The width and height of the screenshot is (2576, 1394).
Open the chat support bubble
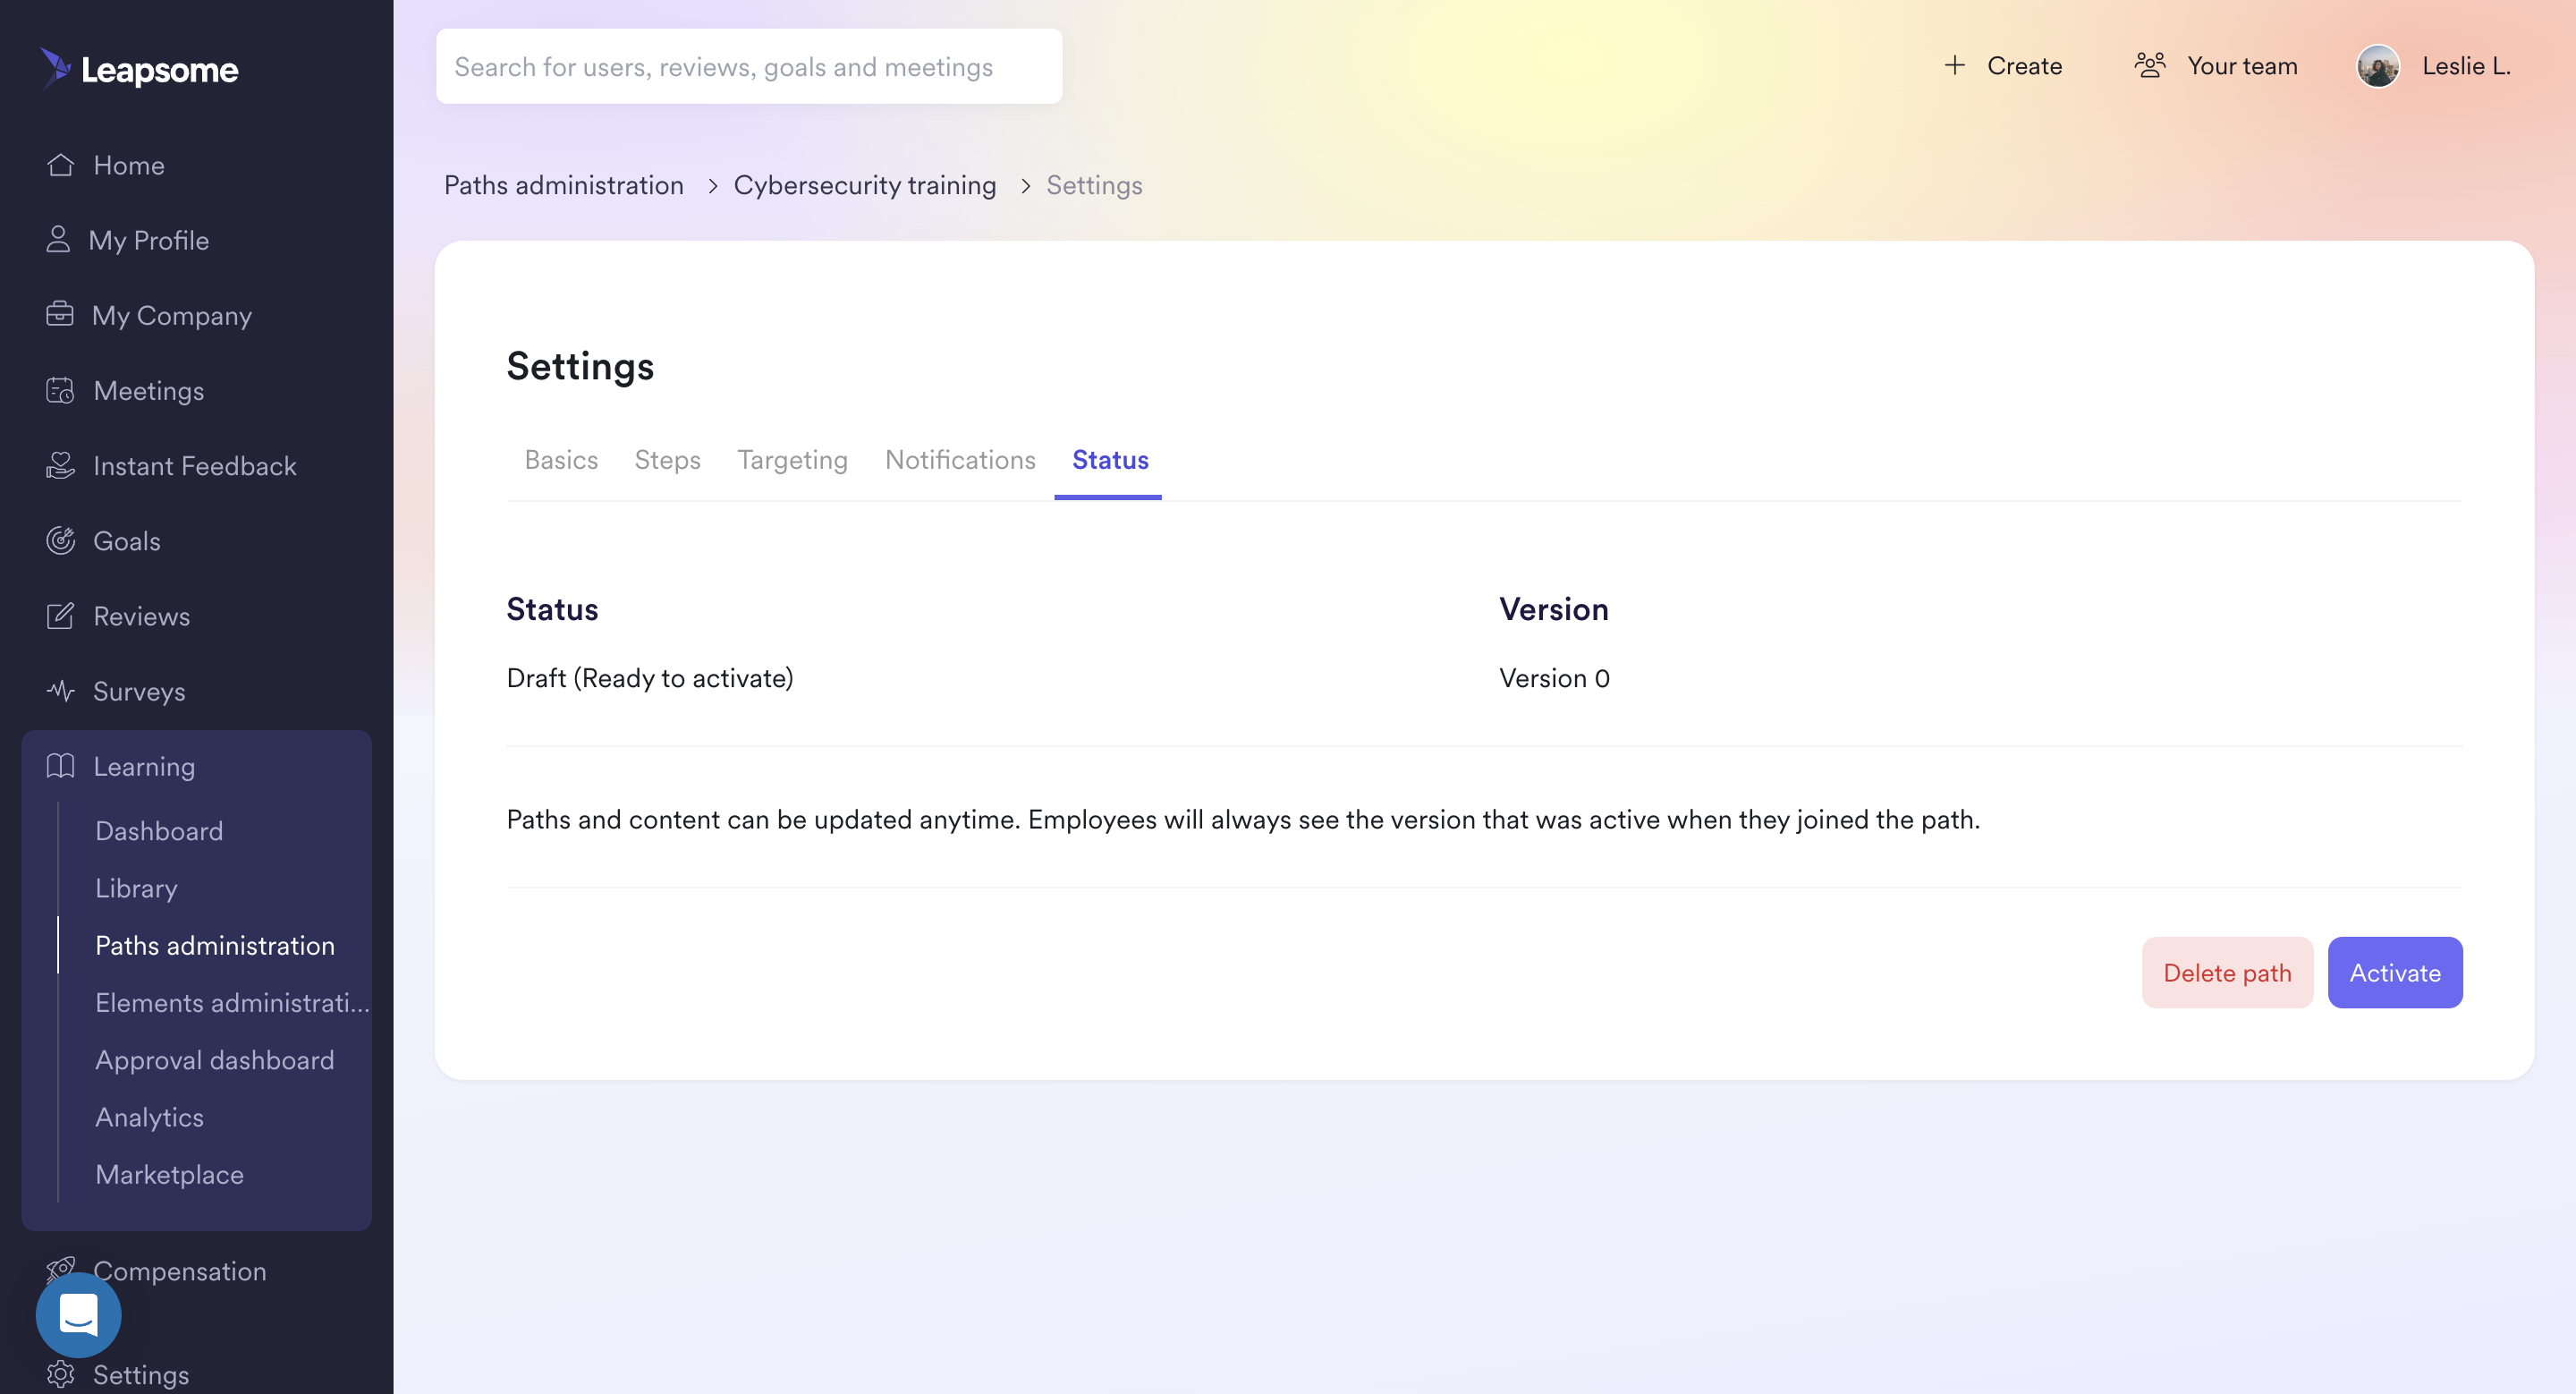79,1314
